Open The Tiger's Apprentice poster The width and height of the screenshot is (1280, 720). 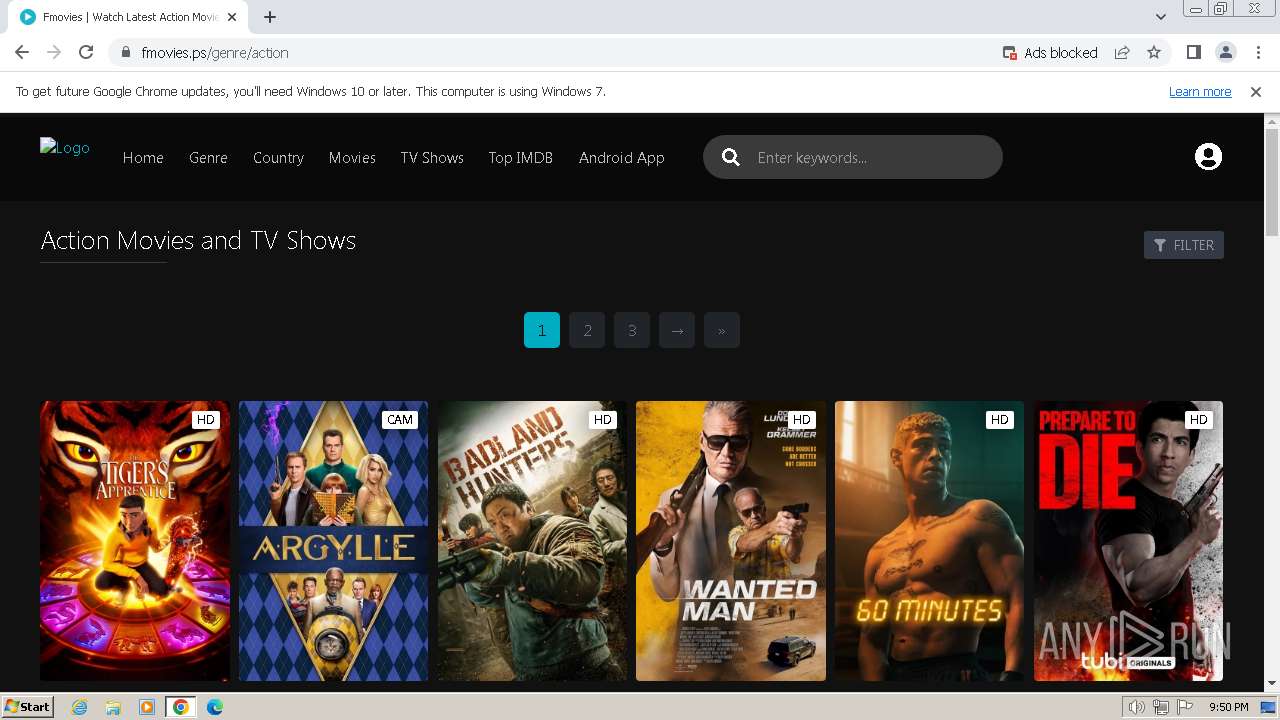click(x=135, y=541)
